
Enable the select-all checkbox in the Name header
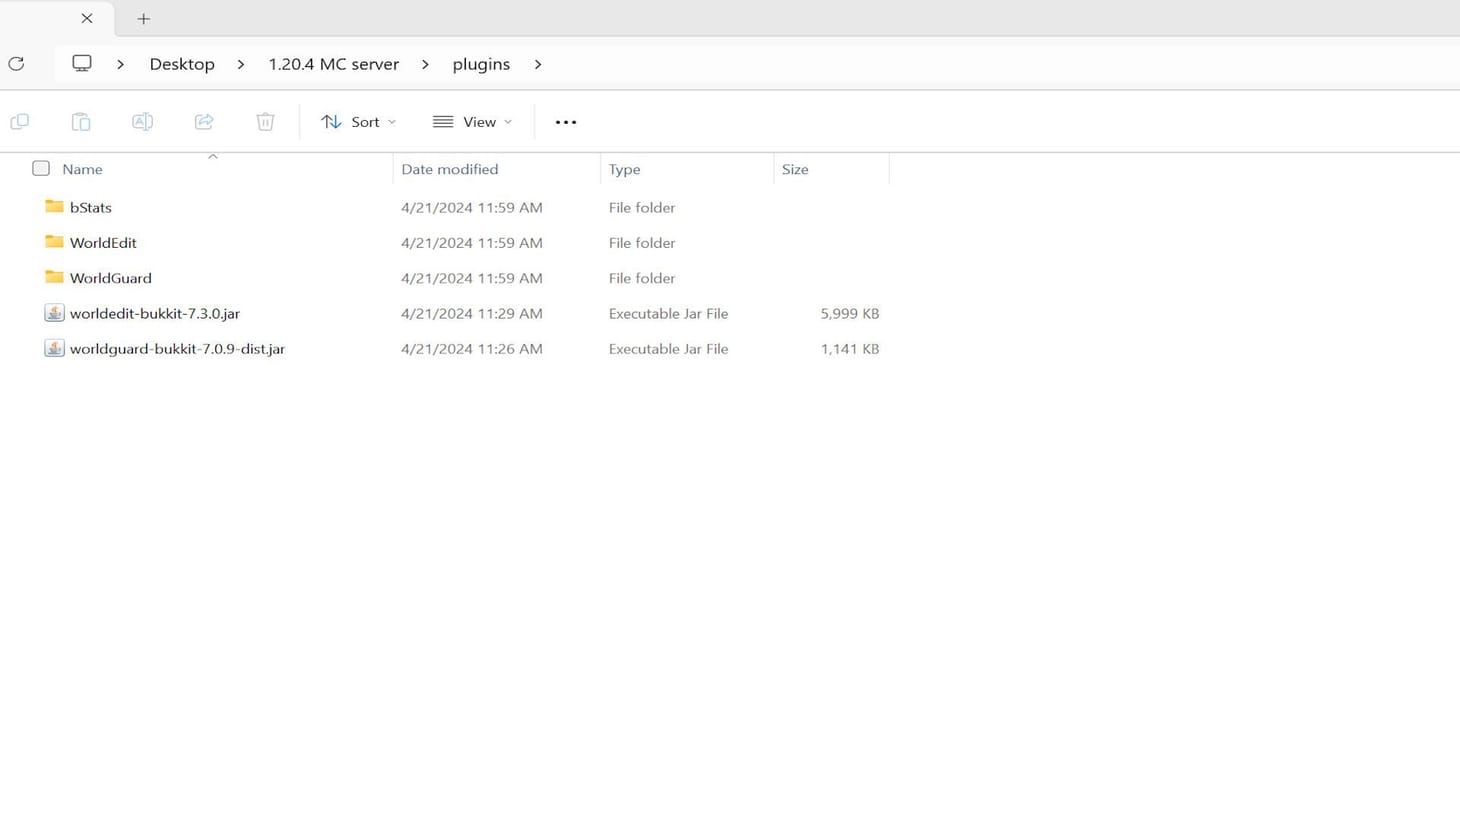pyautogui.click(x=41, y=168)
